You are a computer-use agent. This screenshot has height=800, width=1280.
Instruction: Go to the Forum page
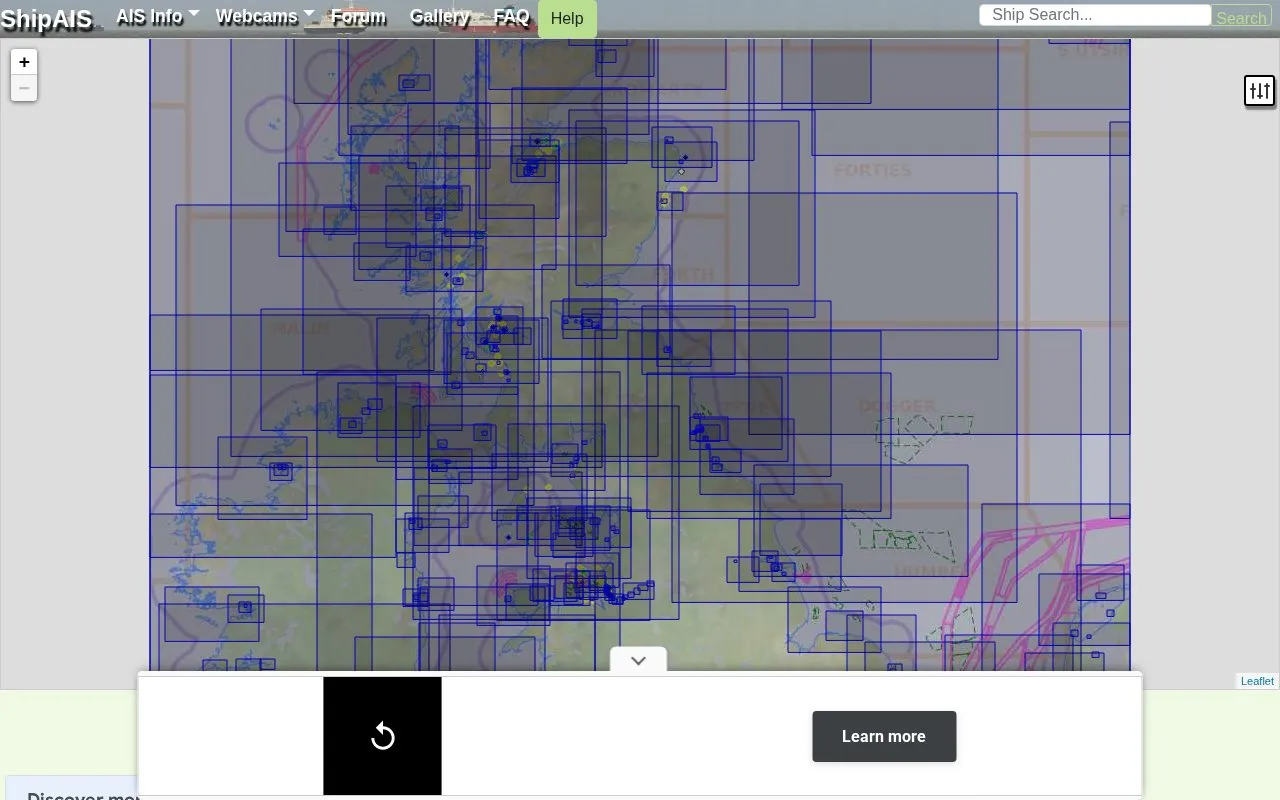358,17
